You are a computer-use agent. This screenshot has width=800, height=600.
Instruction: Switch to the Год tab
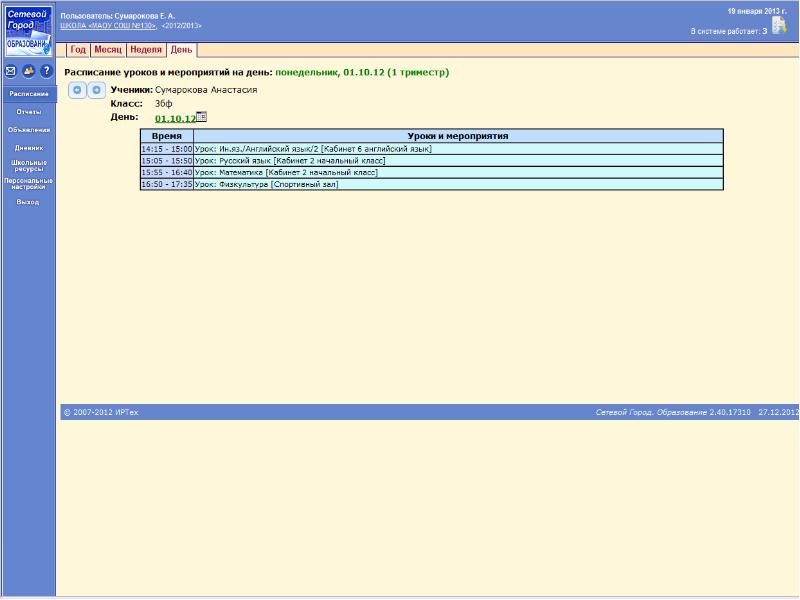[x=78, y=49]
